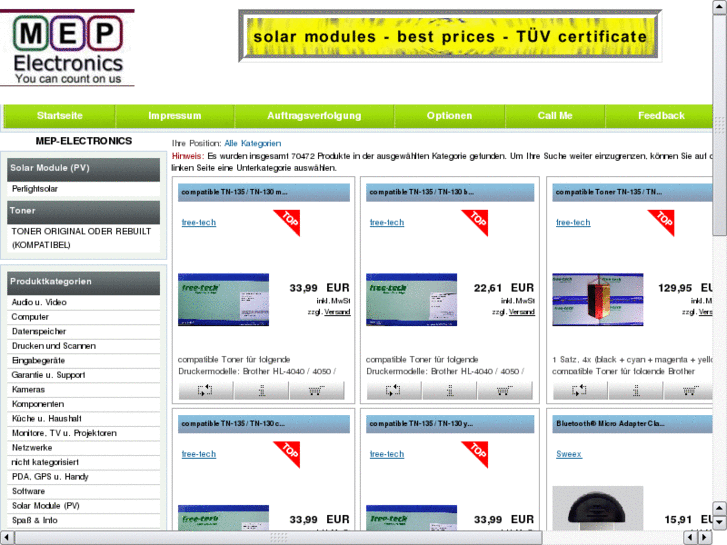Click horizontal scrollbar left arrow
This screenshot has height=545, width=727.
[7, 538]
